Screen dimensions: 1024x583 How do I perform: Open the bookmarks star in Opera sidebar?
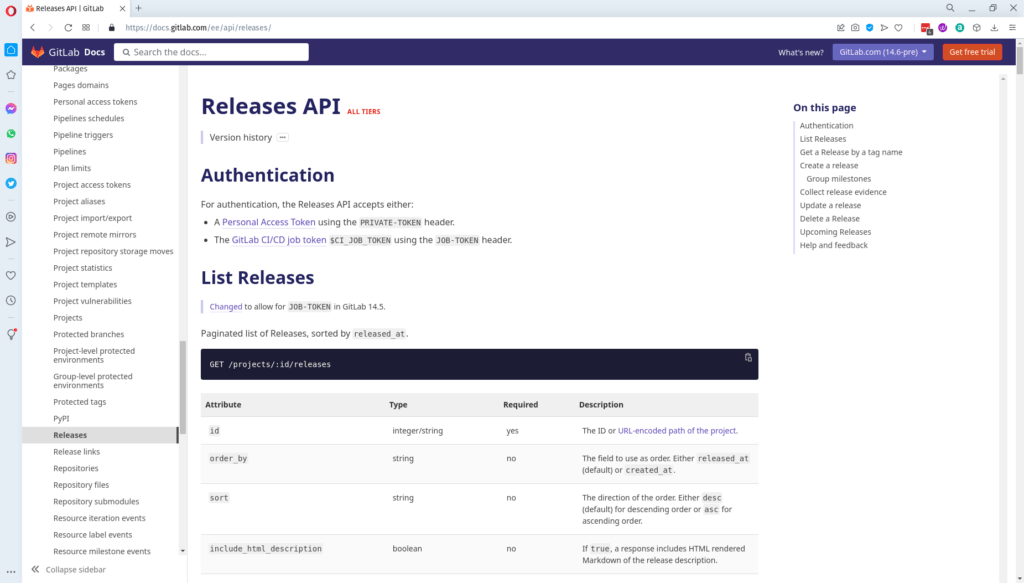11,75
